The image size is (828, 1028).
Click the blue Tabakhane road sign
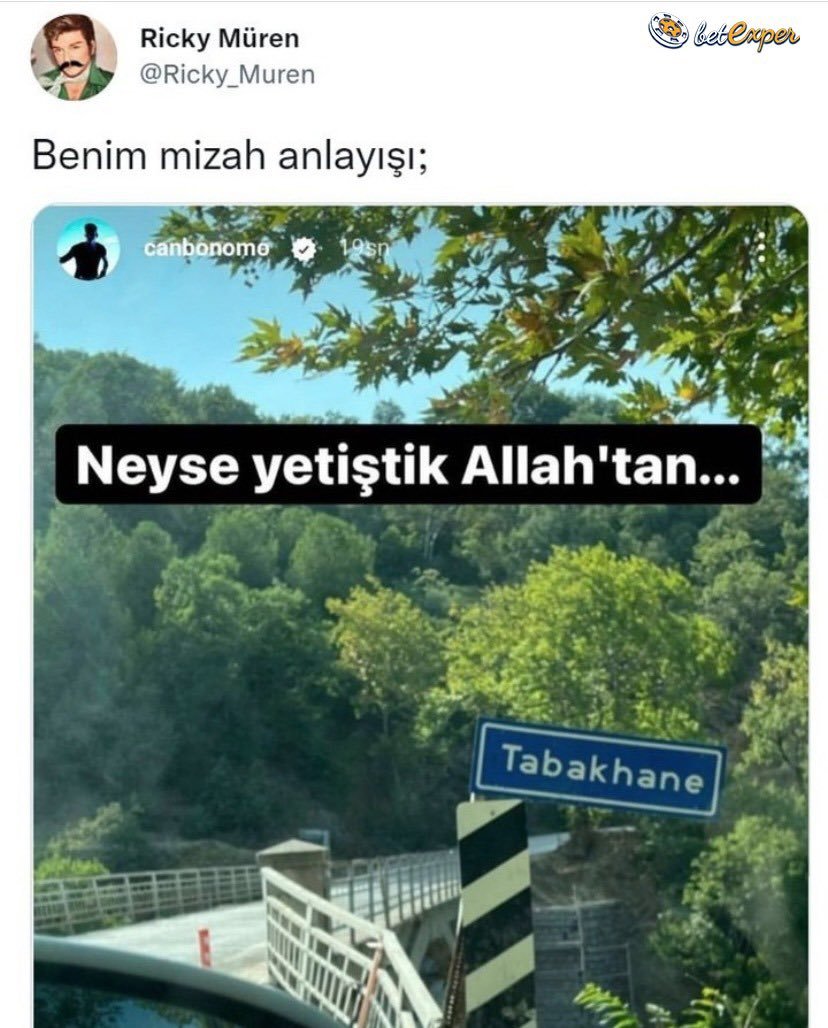click(598, 768)
